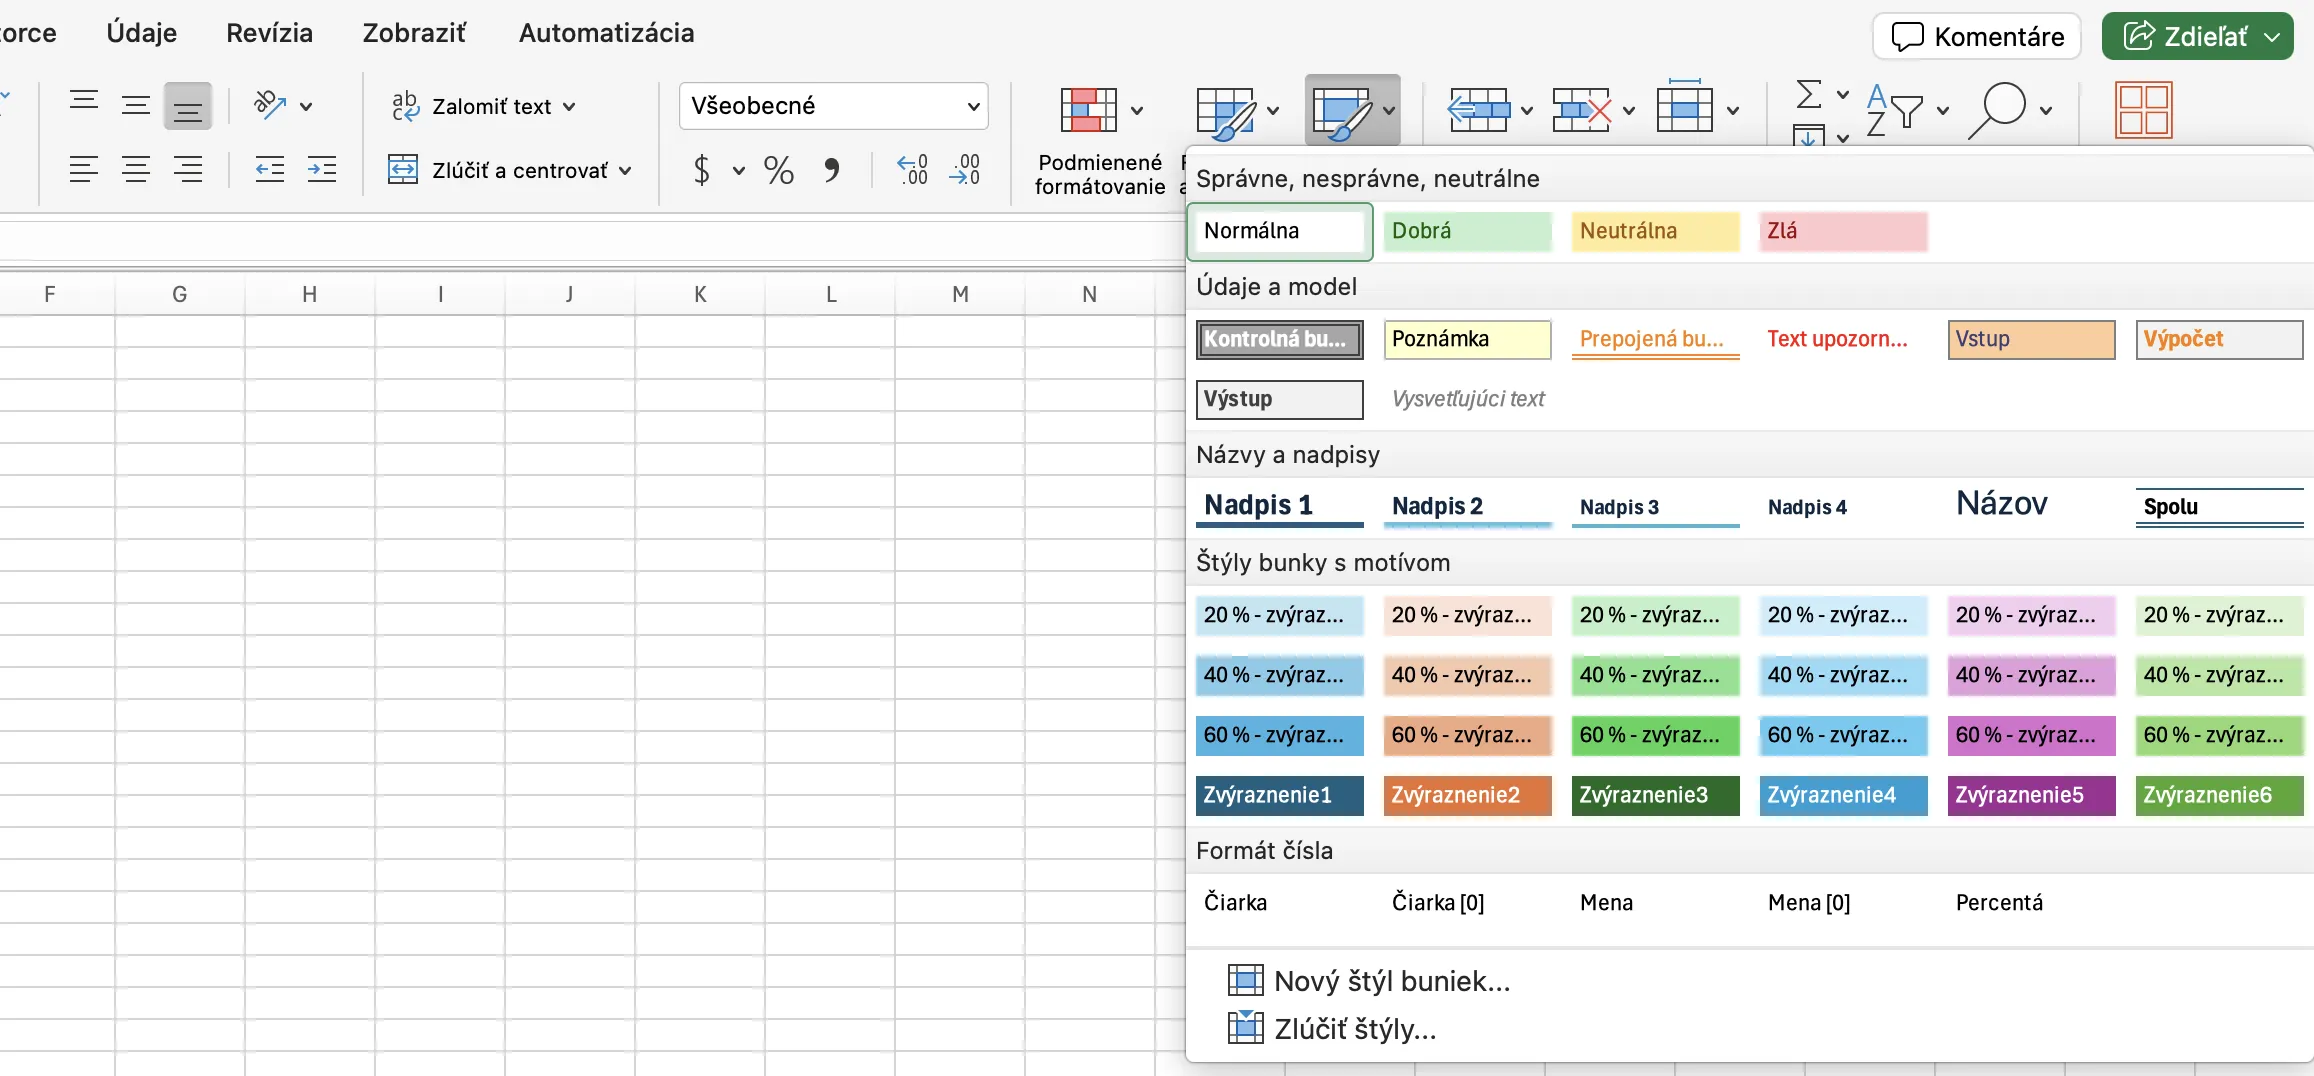
Task: Click the green Zdieľať button
Action: click(2198, 37)
